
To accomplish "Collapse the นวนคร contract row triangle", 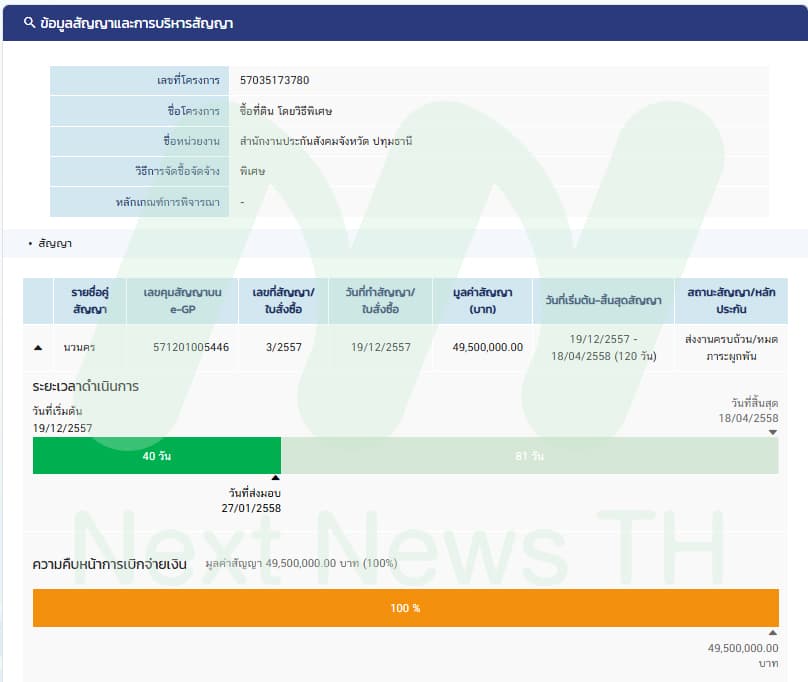I will pos(38,347).
